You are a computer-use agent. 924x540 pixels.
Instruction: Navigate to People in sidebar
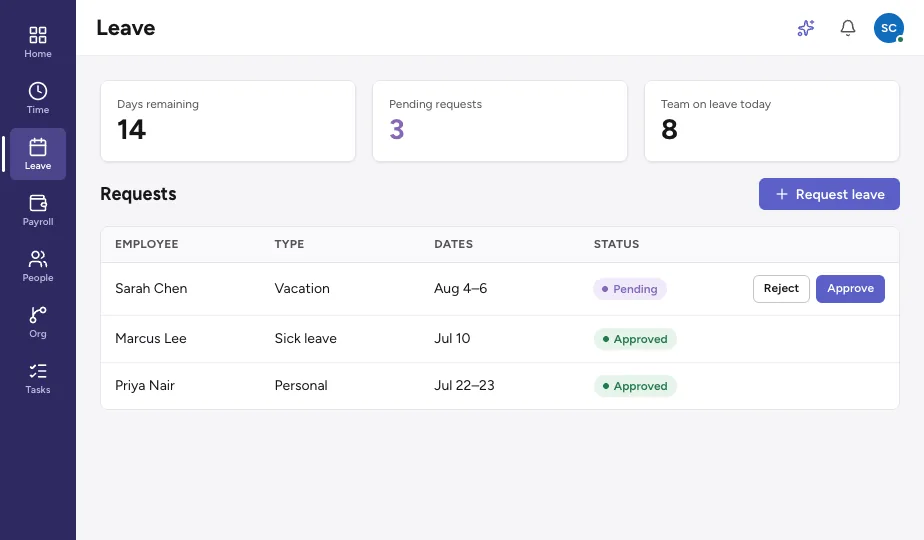click(x=38, y=266)
